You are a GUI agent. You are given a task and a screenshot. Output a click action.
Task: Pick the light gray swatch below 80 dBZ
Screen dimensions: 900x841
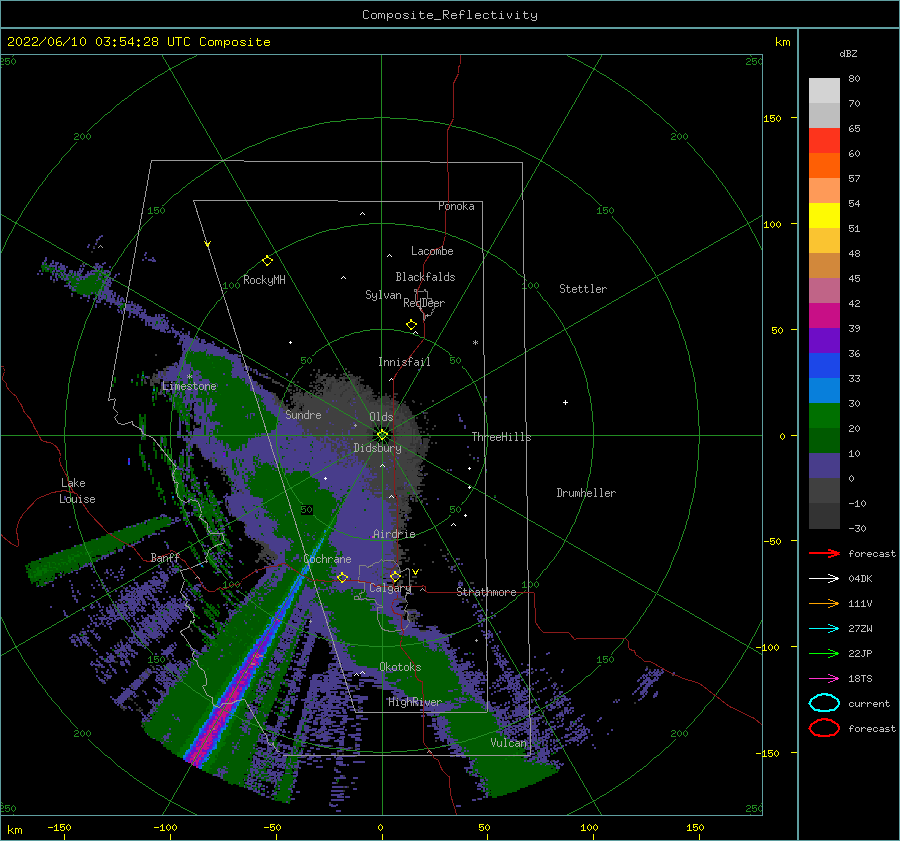point(824,90)
